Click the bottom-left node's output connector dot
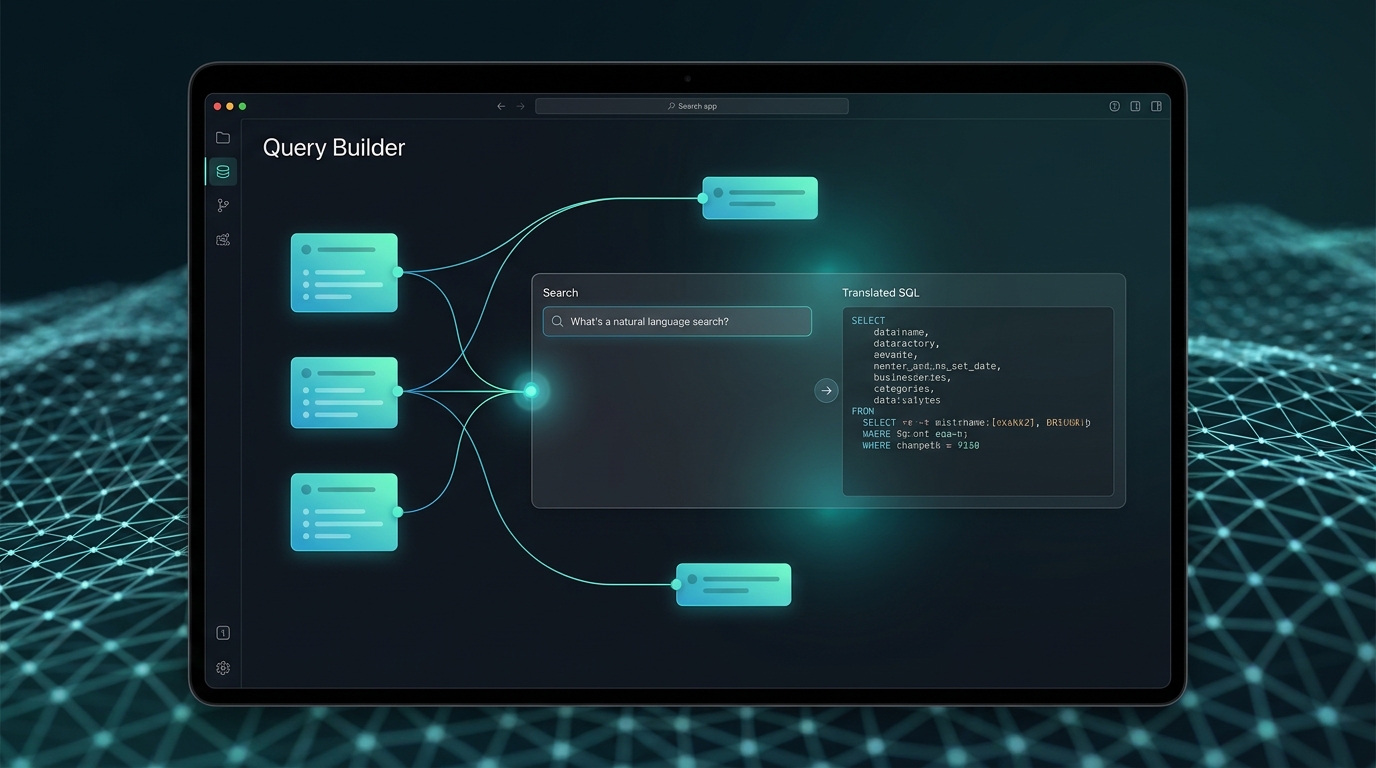The width and height of the screenshot is (1376, 768). 398,512
